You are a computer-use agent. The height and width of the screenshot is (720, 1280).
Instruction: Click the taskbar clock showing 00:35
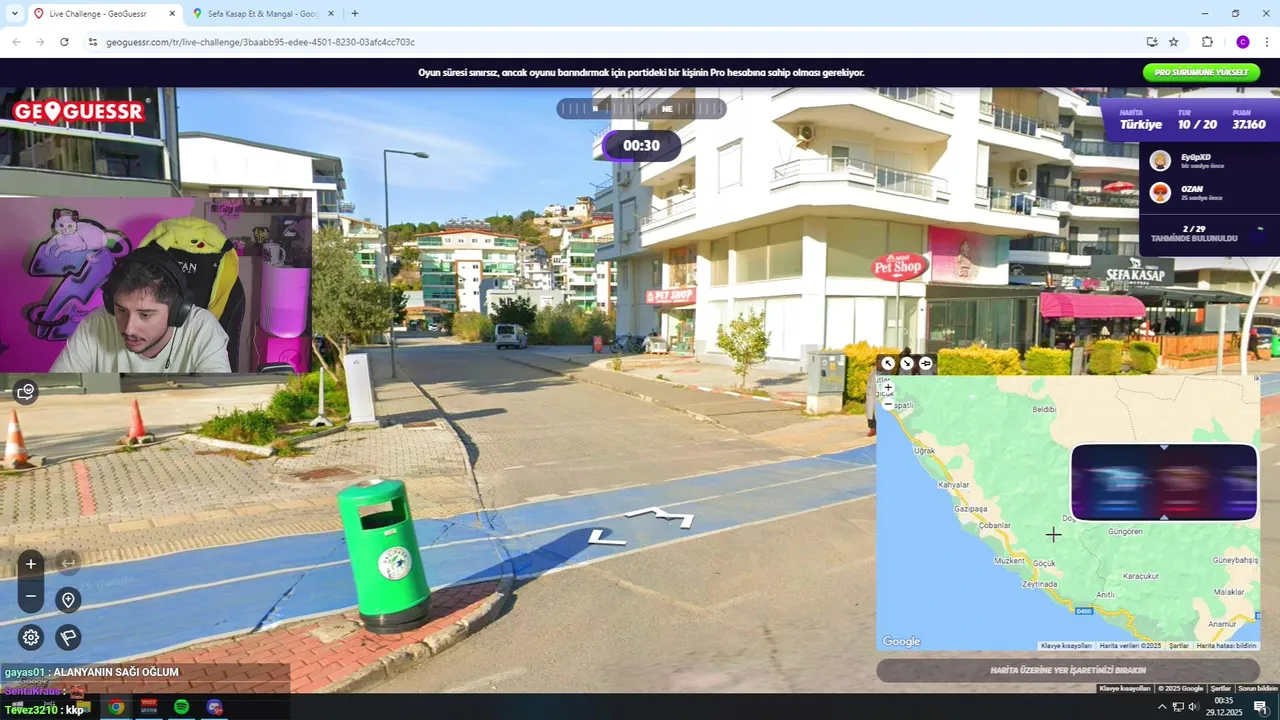[1224, 706]
